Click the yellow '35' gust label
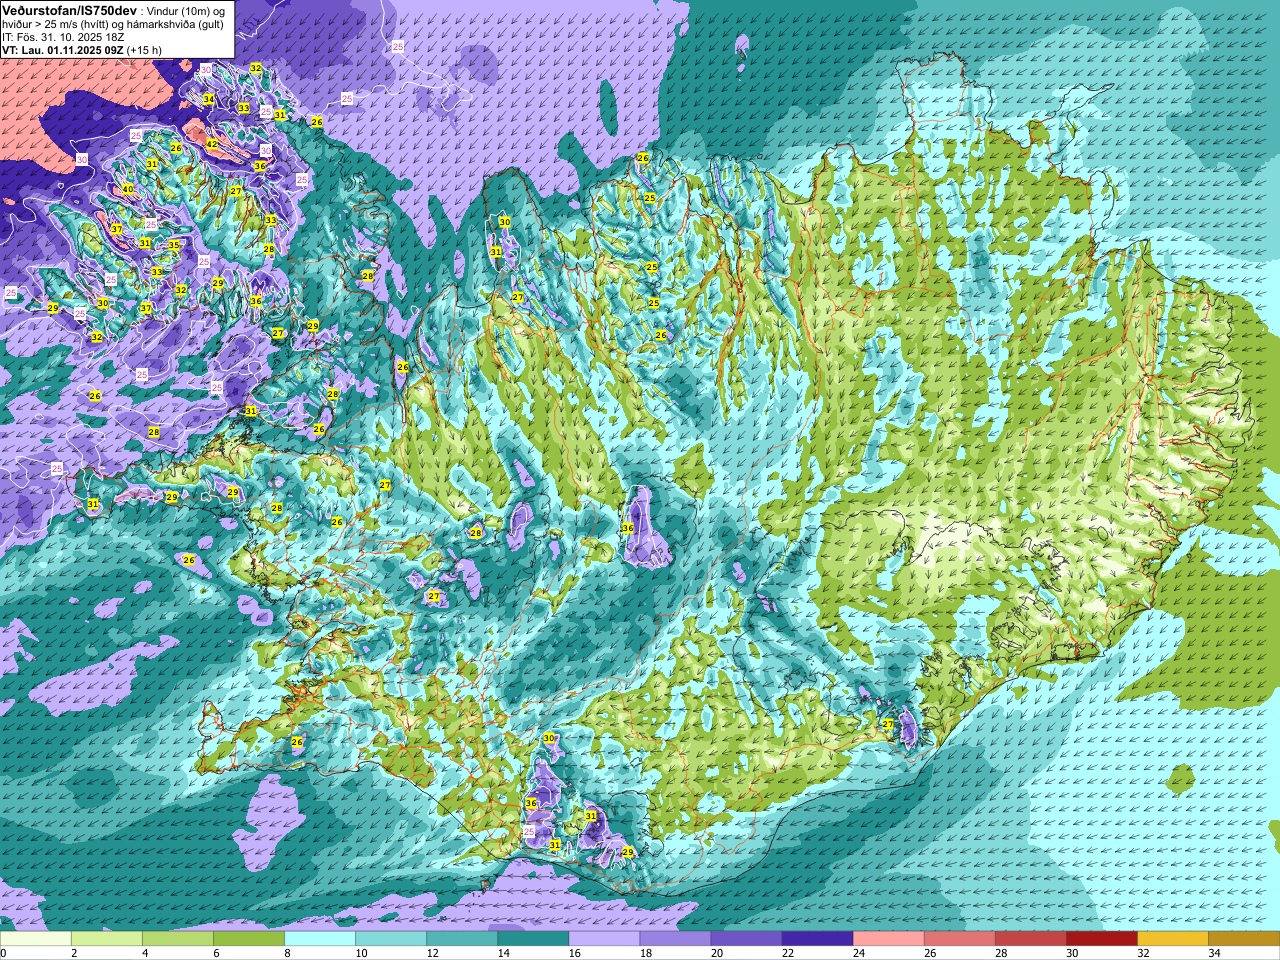This screenshot has height=960, width=1280. (x=174, y=245)
